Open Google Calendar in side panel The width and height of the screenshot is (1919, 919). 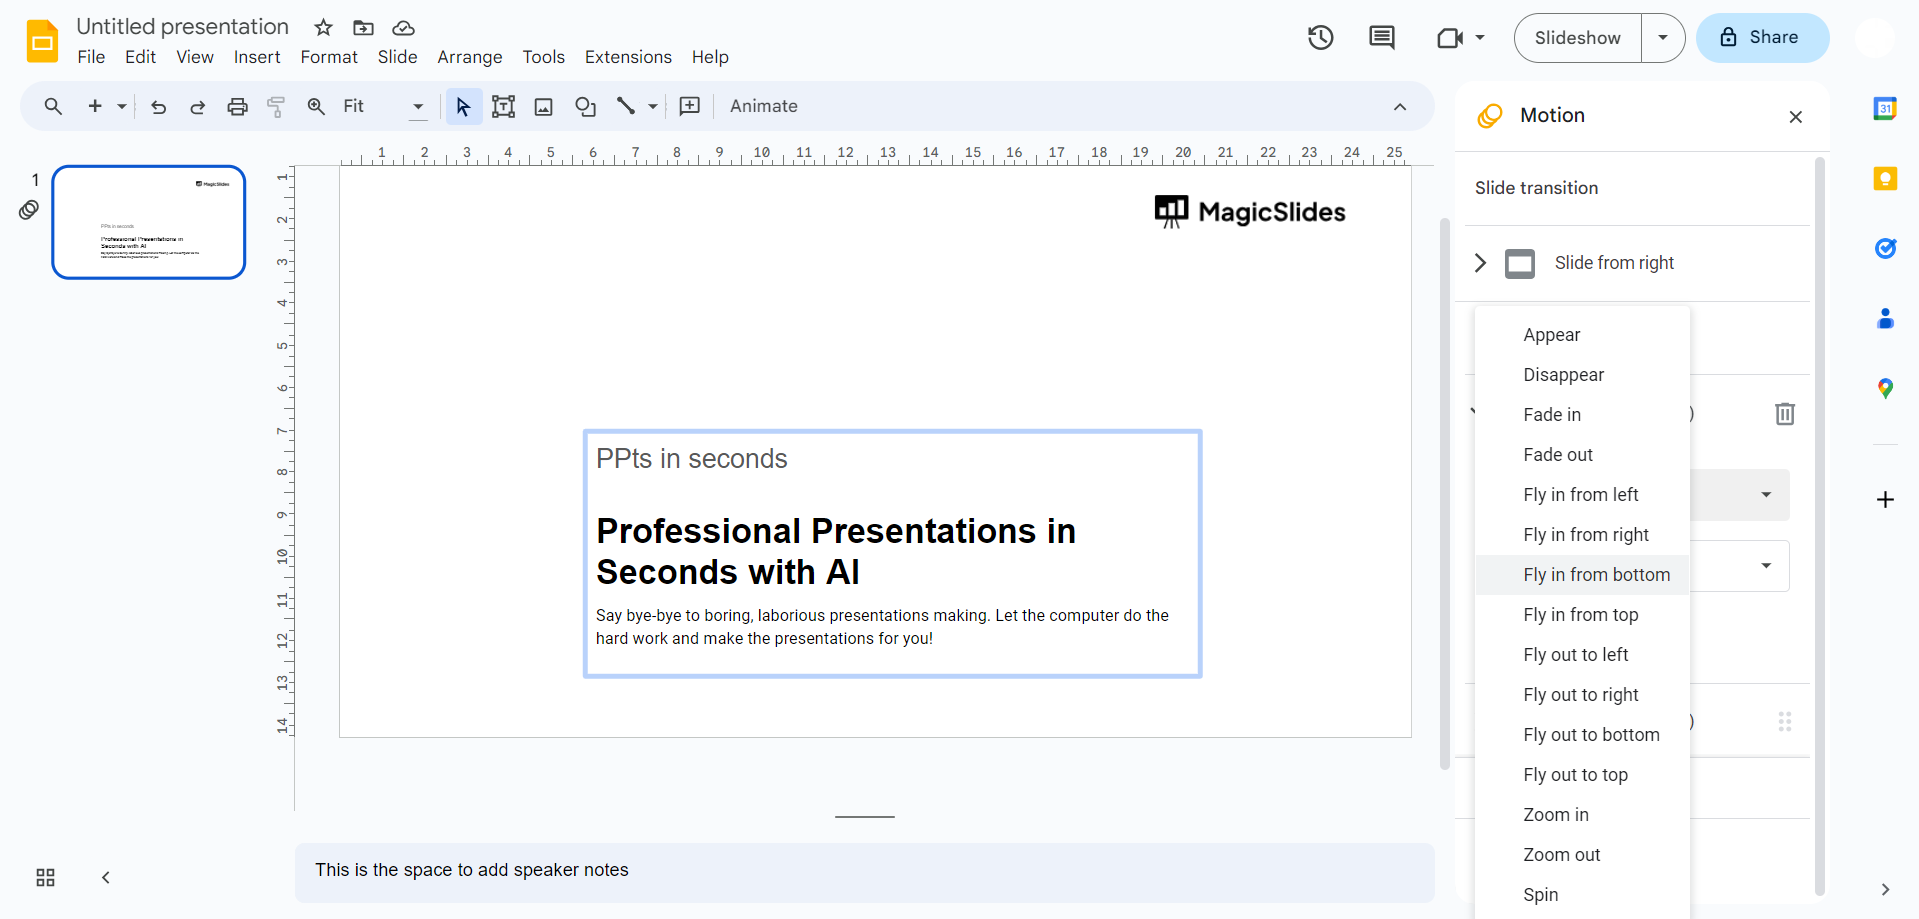pos(1885,109)
